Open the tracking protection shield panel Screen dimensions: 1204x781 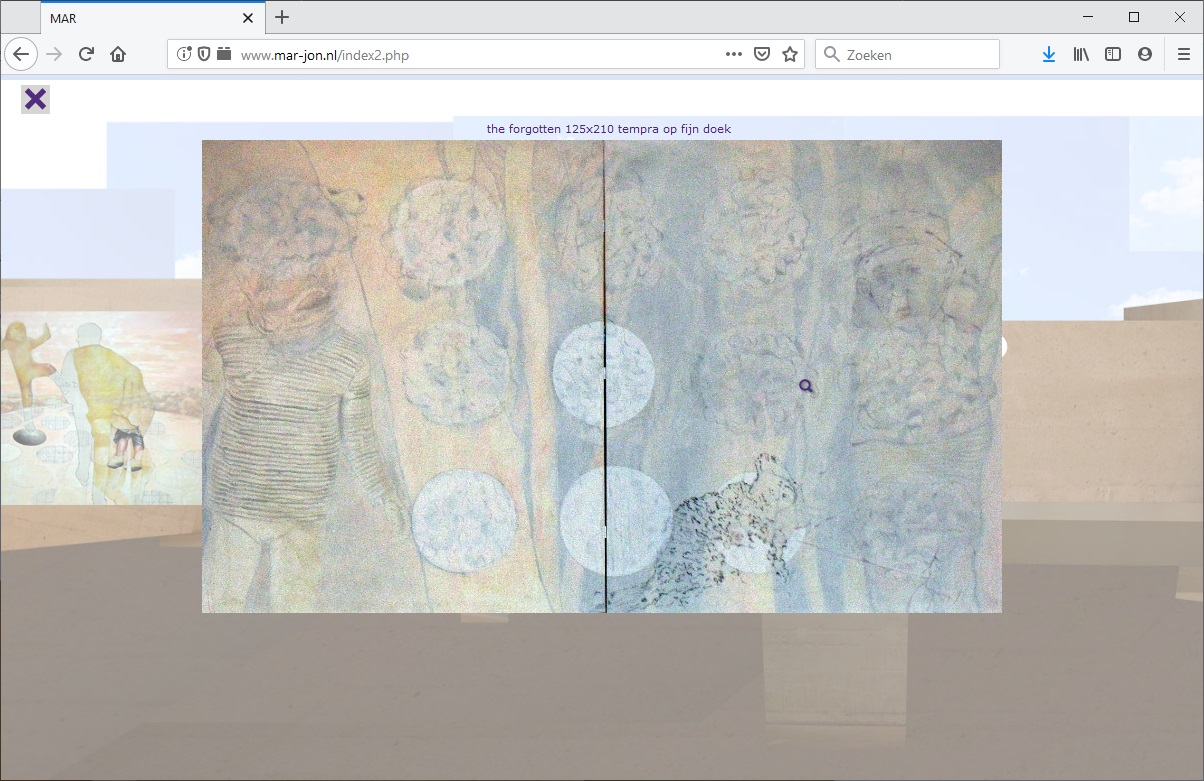click(204, 55)
